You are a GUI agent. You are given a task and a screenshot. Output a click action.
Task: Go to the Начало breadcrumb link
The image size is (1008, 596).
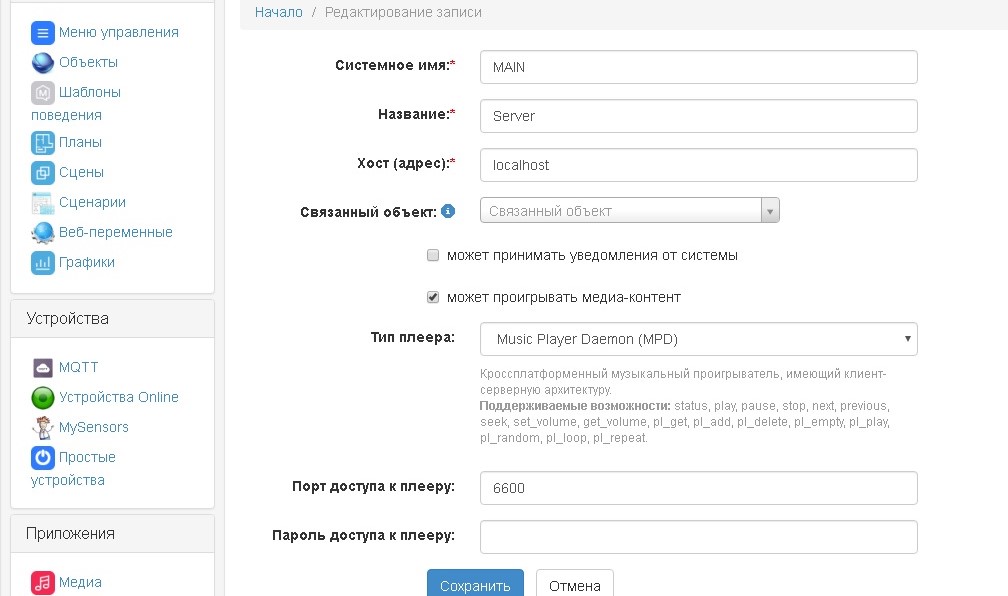tap(278, 13)
